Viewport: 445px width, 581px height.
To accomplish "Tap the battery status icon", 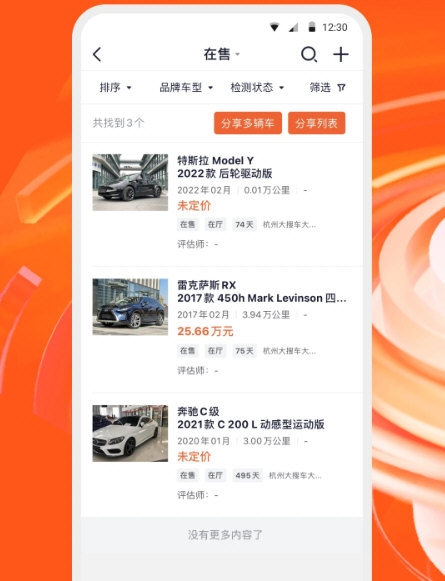I will pyautogui.click(x=312, y=27).
